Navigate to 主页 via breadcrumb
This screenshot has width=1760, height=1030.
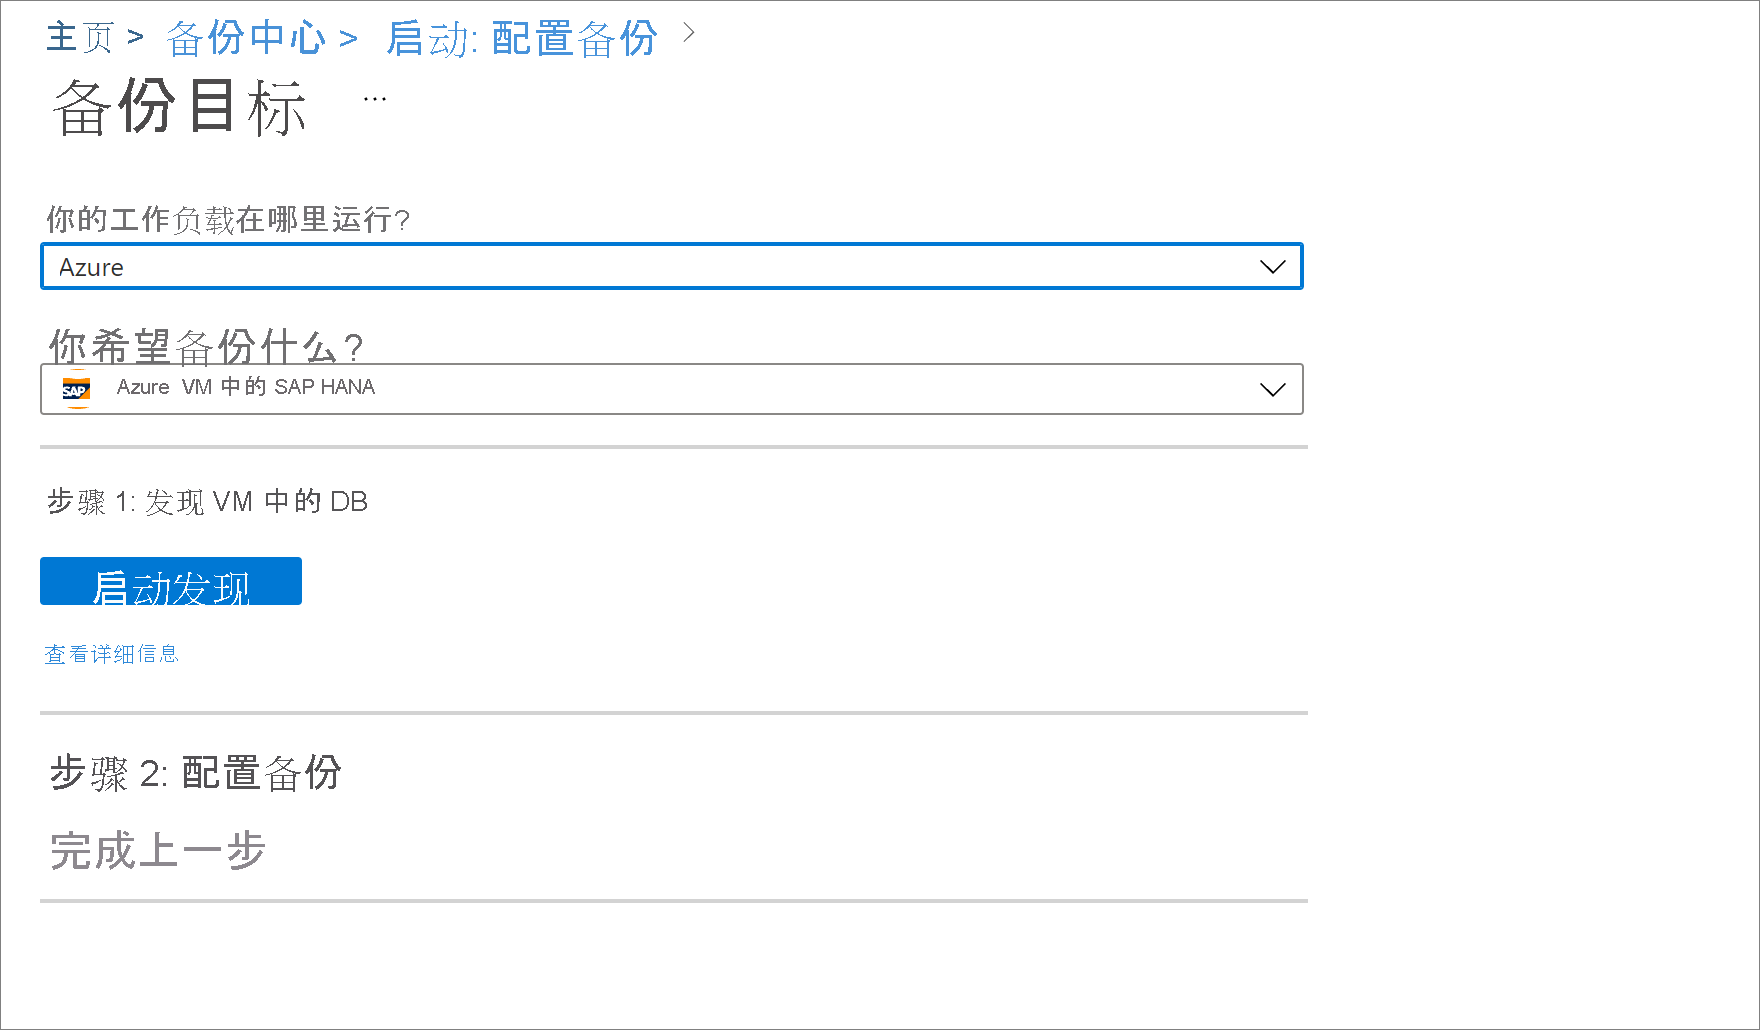point(80,36)
